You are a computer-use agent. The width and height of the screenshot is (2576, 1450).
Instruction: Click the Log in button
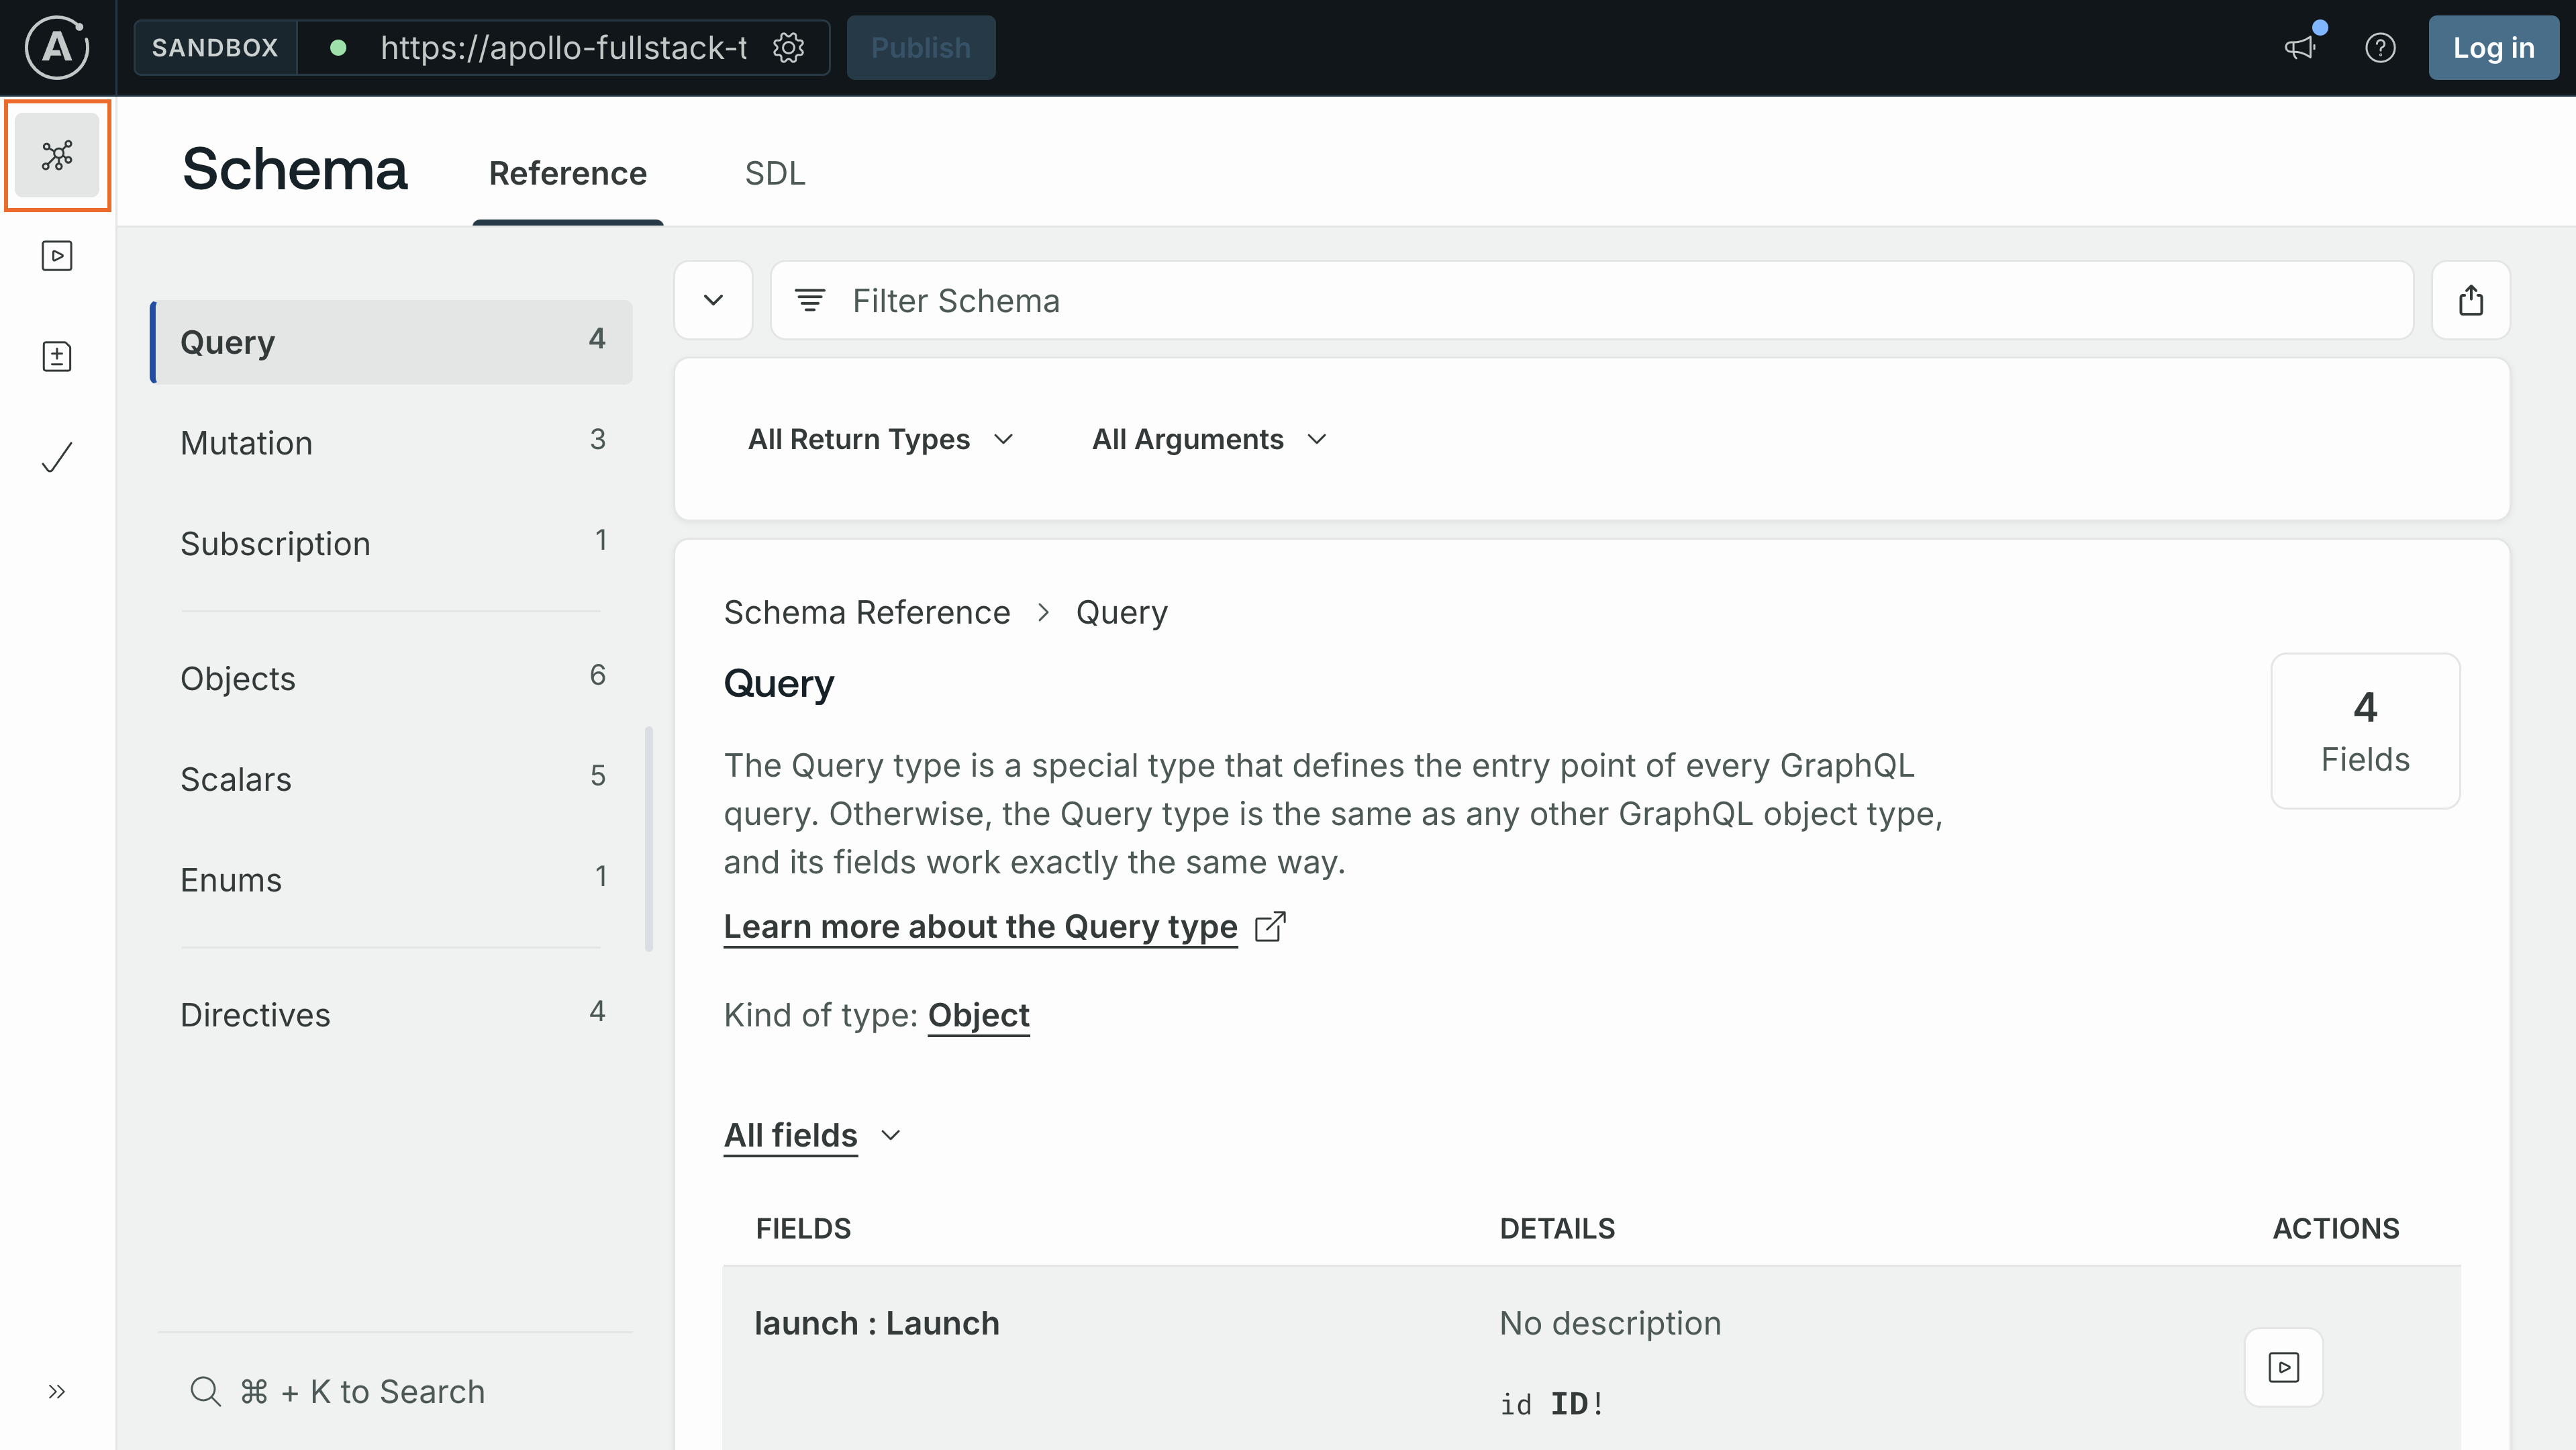(x=2493, y=47)
